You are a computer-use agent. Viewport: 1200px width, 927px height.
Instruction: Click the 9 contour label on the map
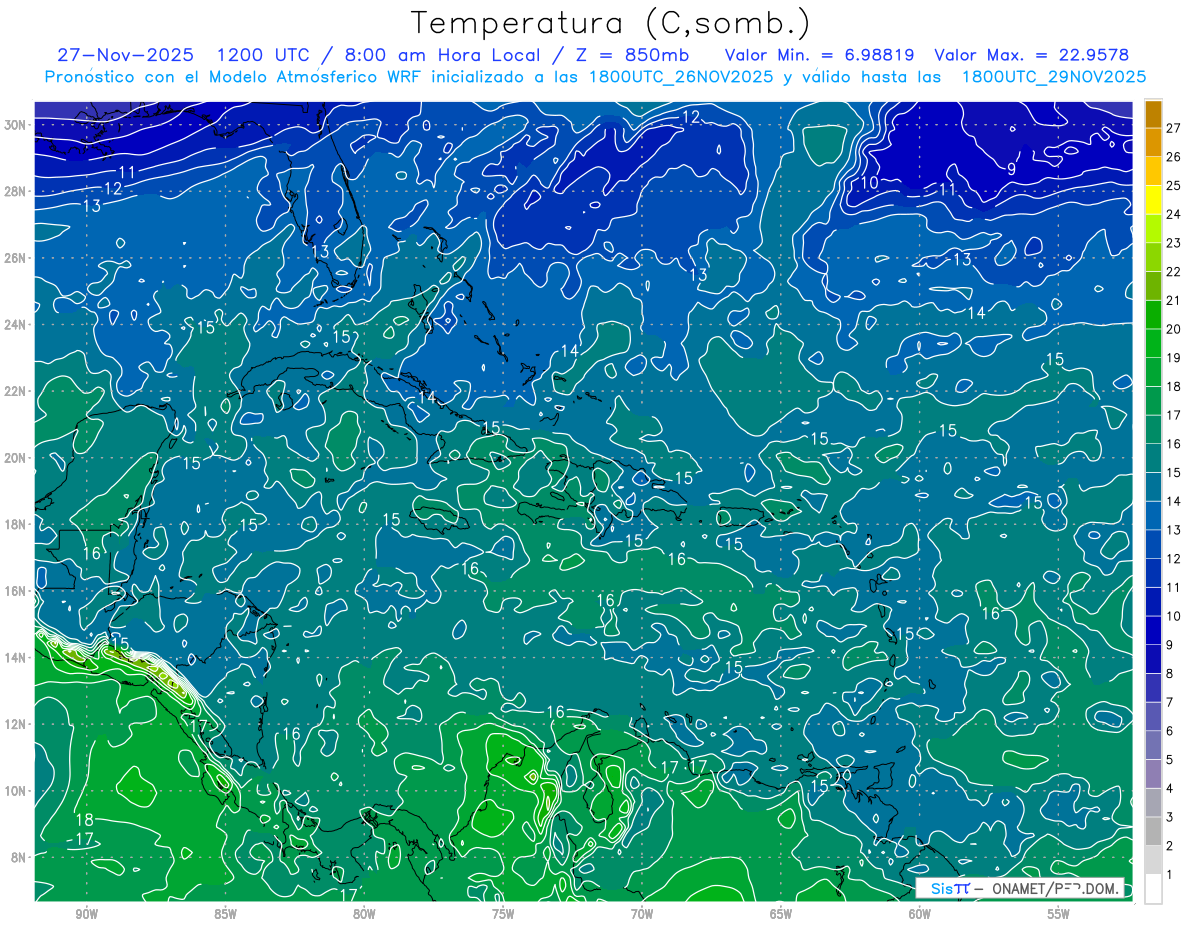[1010, 169]
